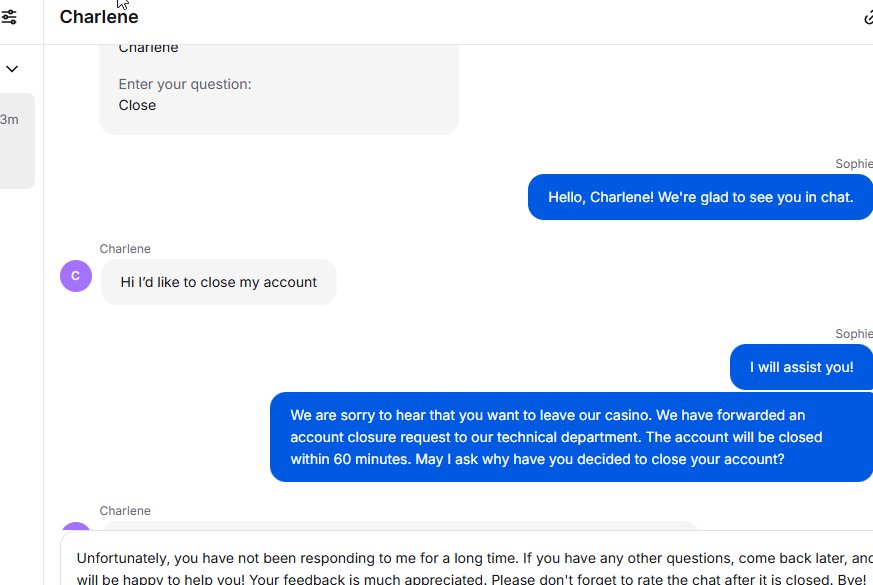Select the chat list entry showing 3m
This screenshot has width=873, height=585.
[x=17, y=141]
